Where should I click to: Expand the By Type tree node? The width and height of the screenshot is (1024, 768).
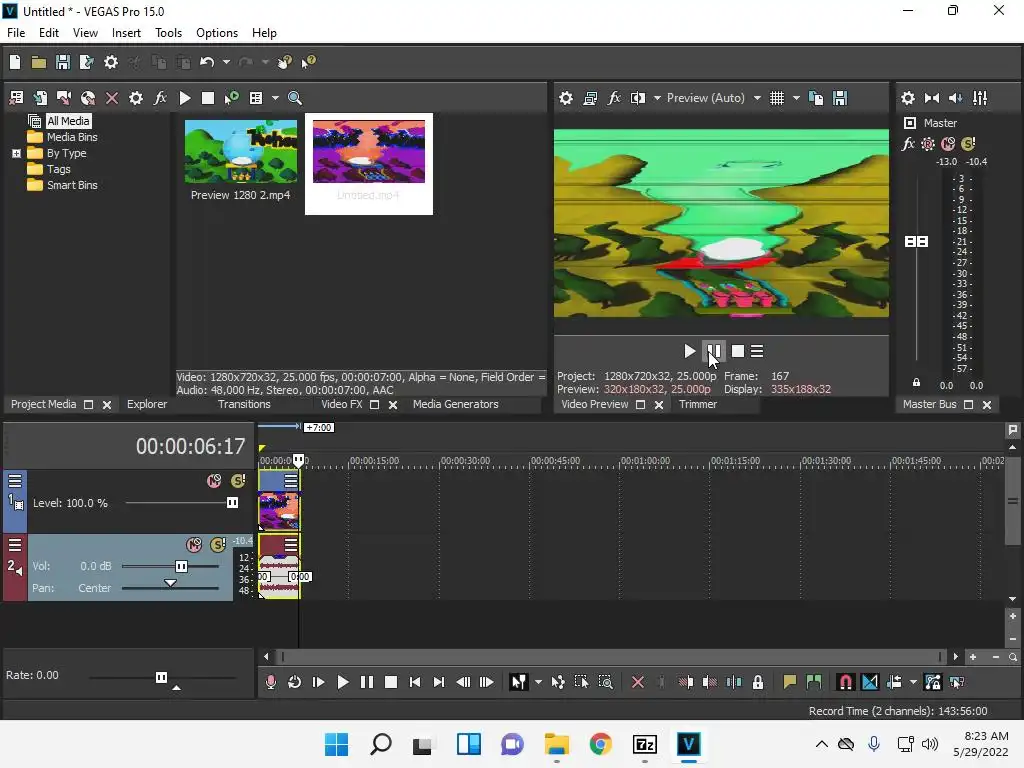(x=16, y=153)
